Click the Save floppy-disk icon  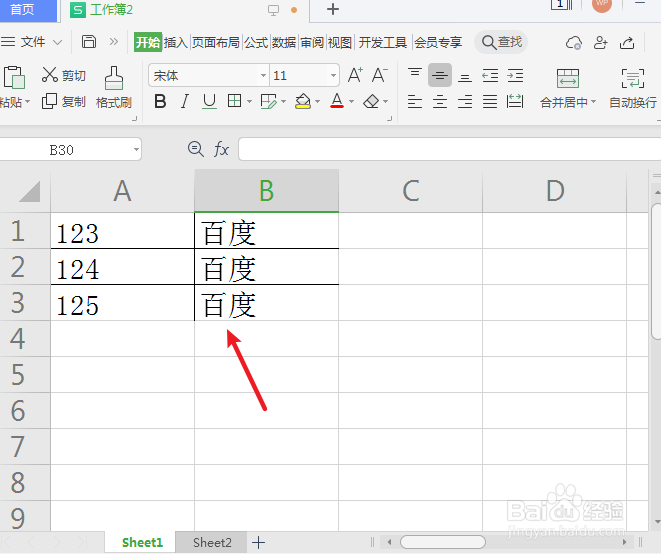tap(89, 42)
